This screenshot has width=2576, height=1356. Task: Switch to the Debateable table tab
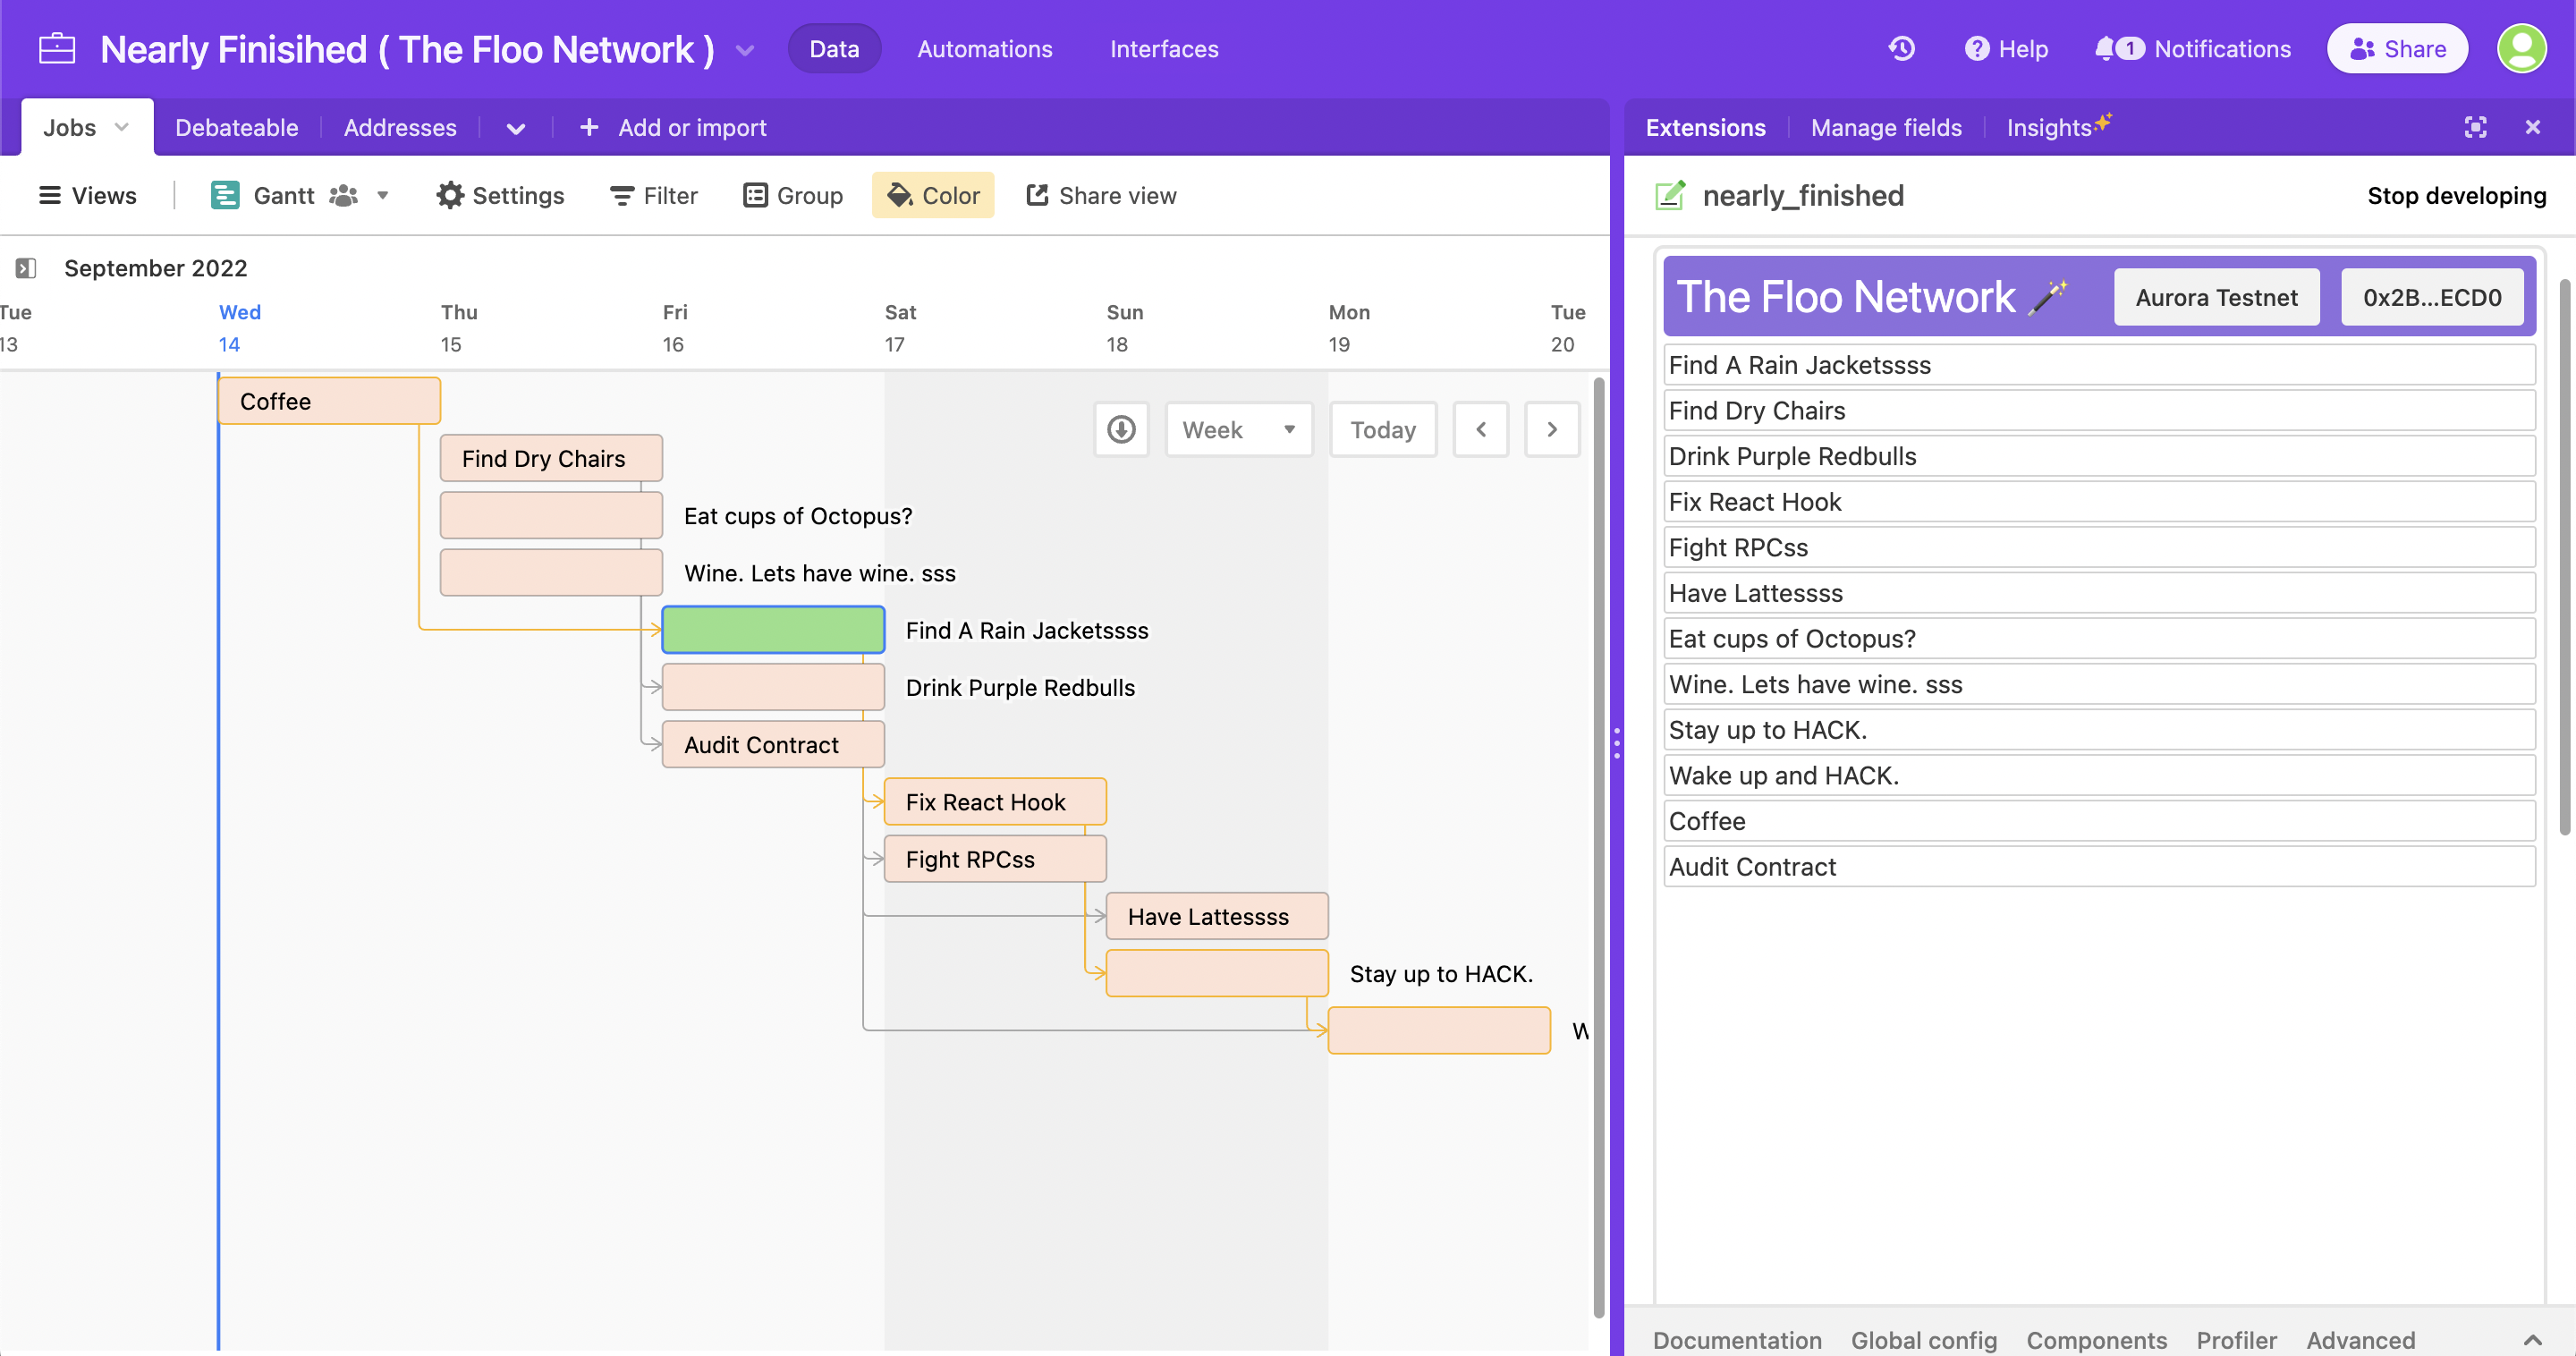click(x=236, y=128)
